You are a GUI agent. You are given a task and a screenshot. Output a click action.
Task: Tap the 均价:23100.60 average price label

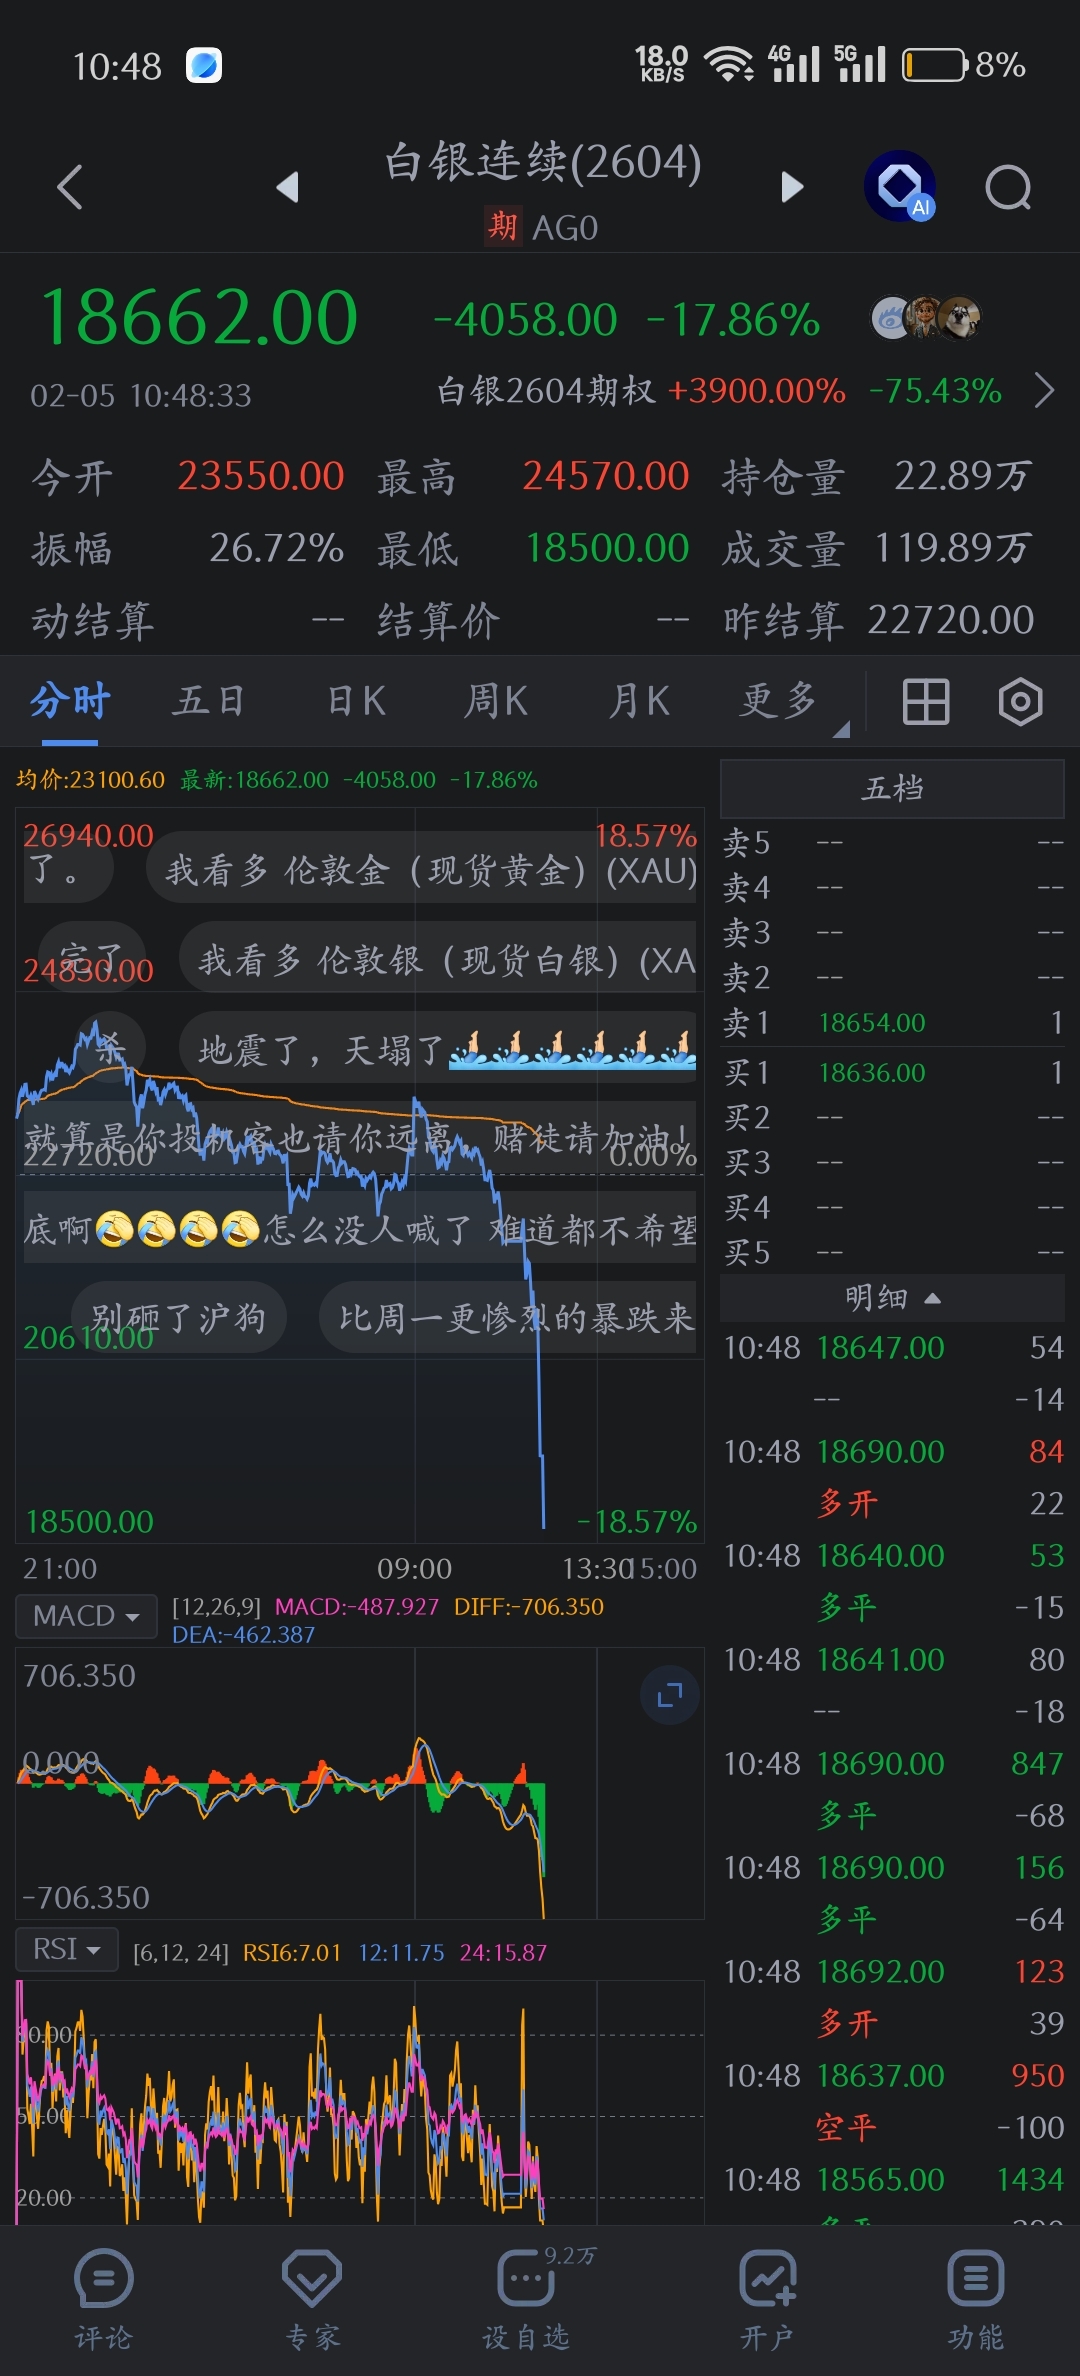90,779
